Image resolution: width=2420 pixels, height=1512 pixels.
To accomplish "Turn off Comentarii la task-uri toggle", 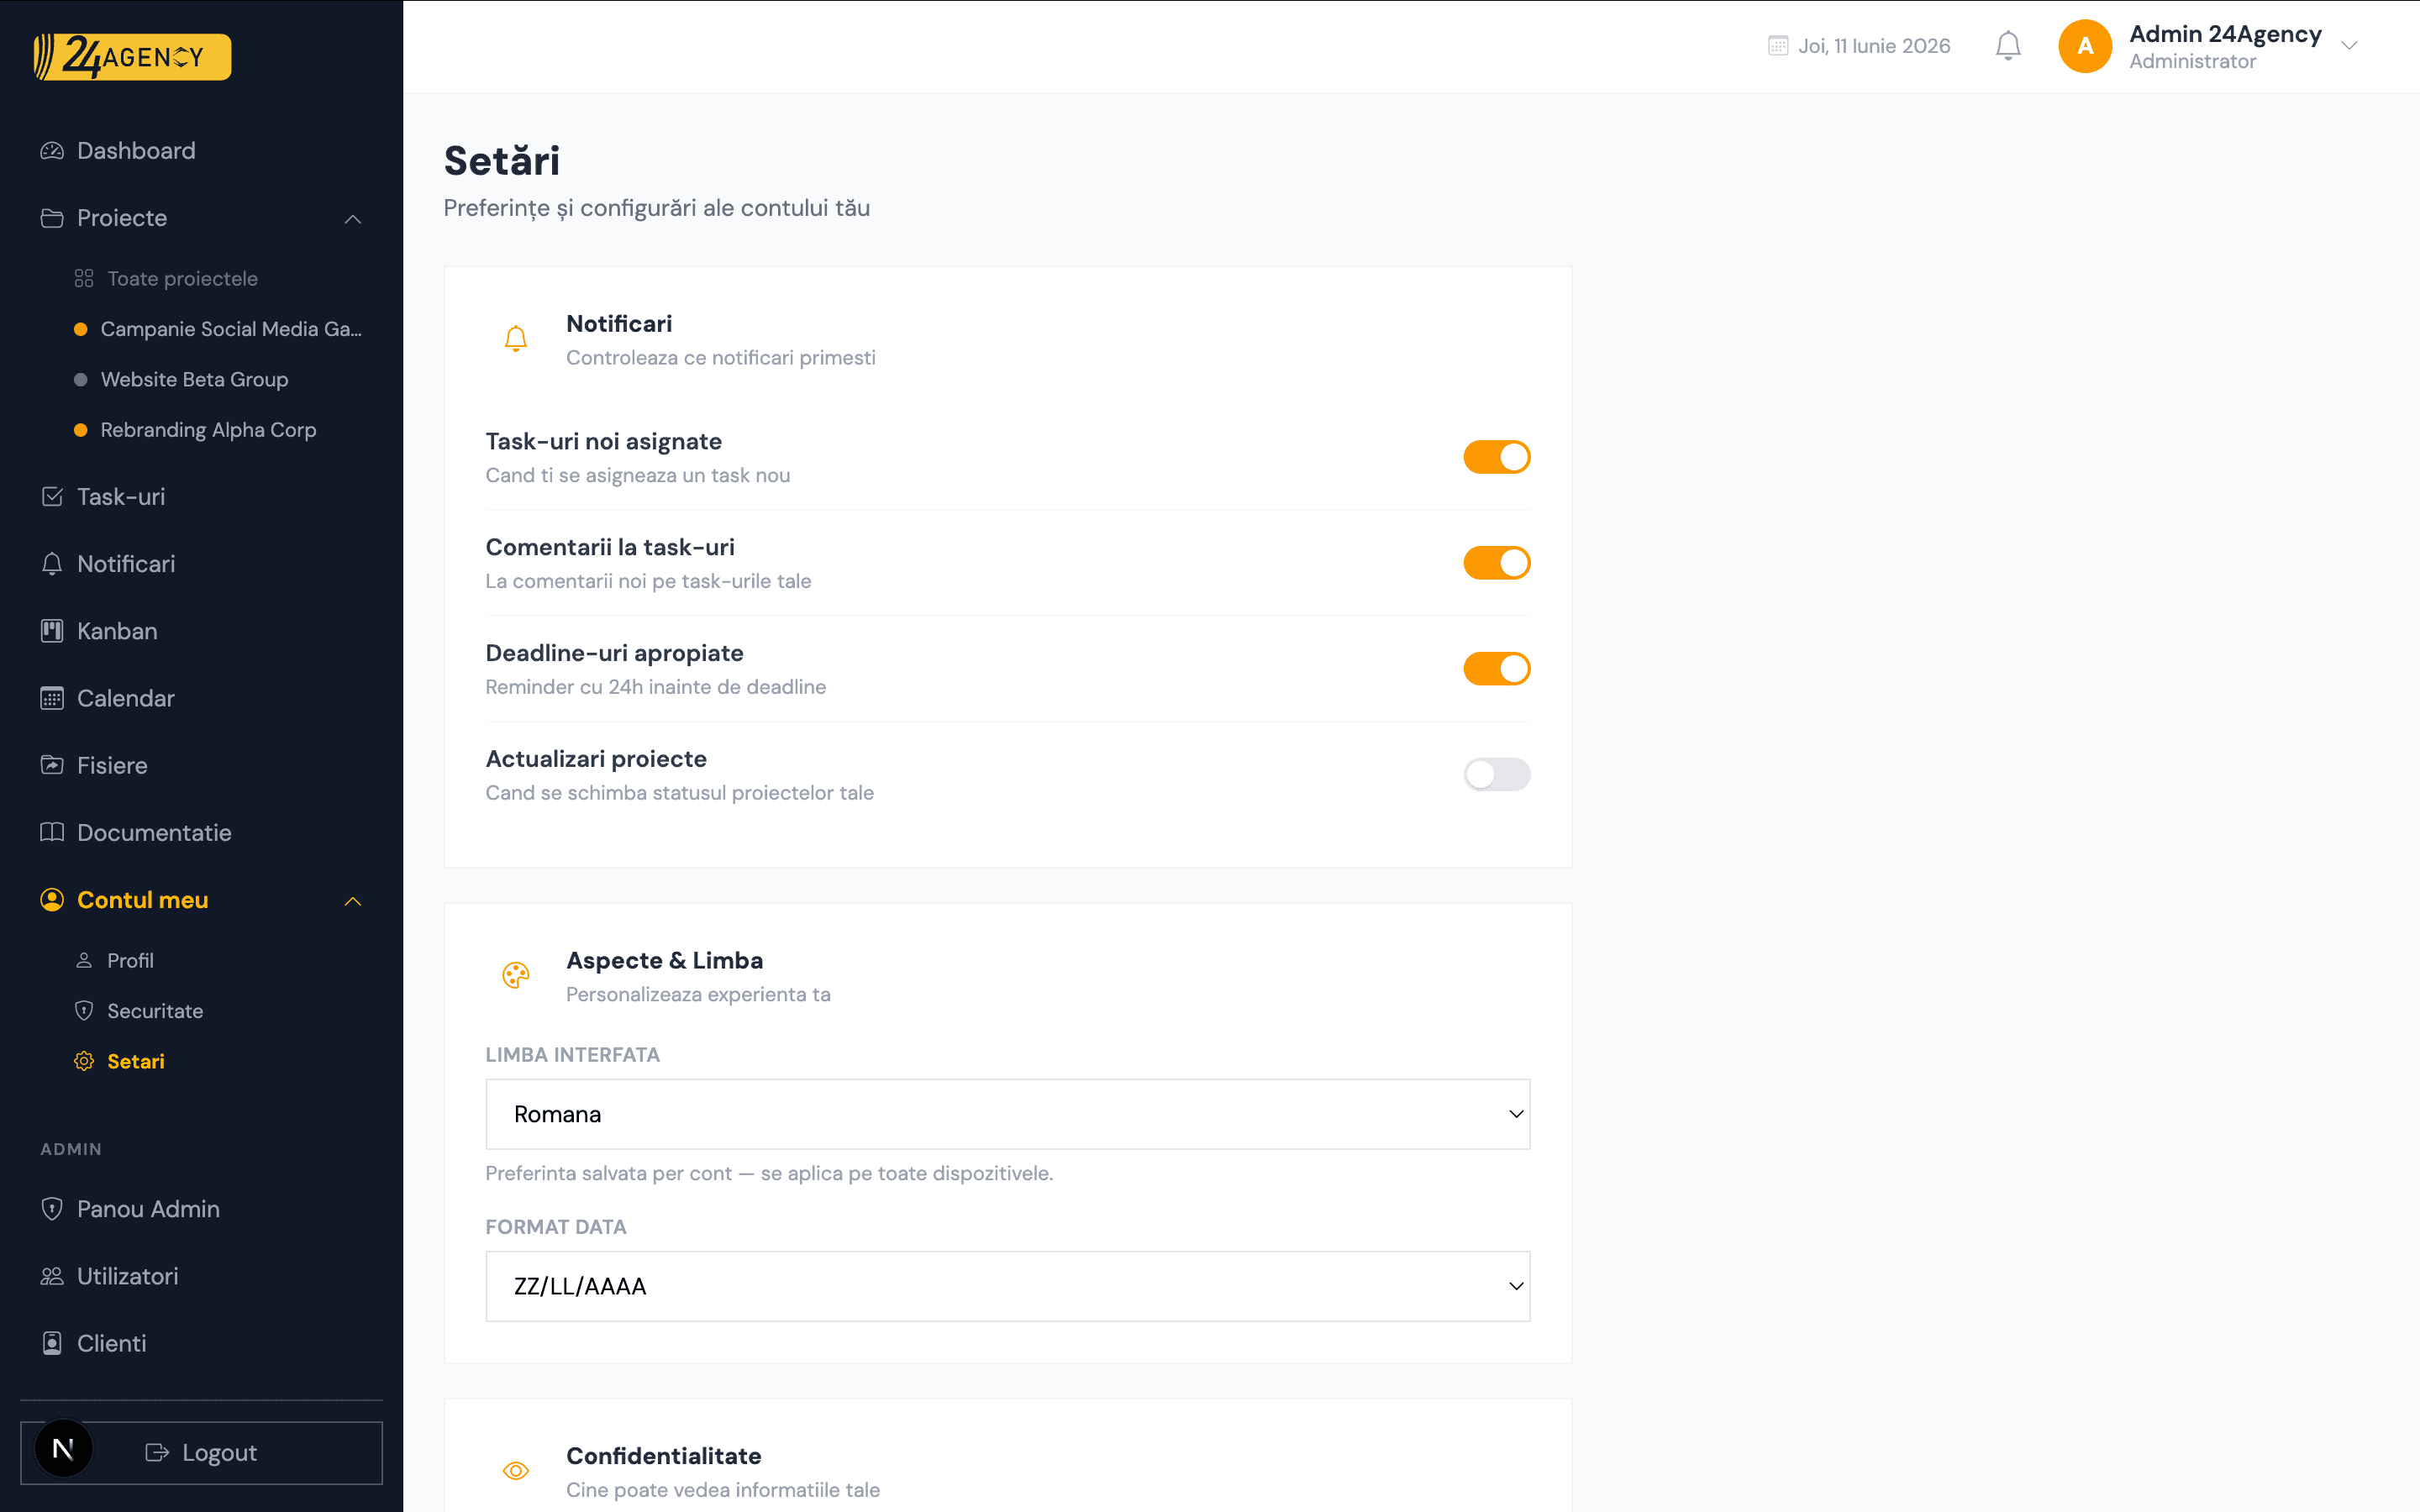I will (x=1497, y=563).
